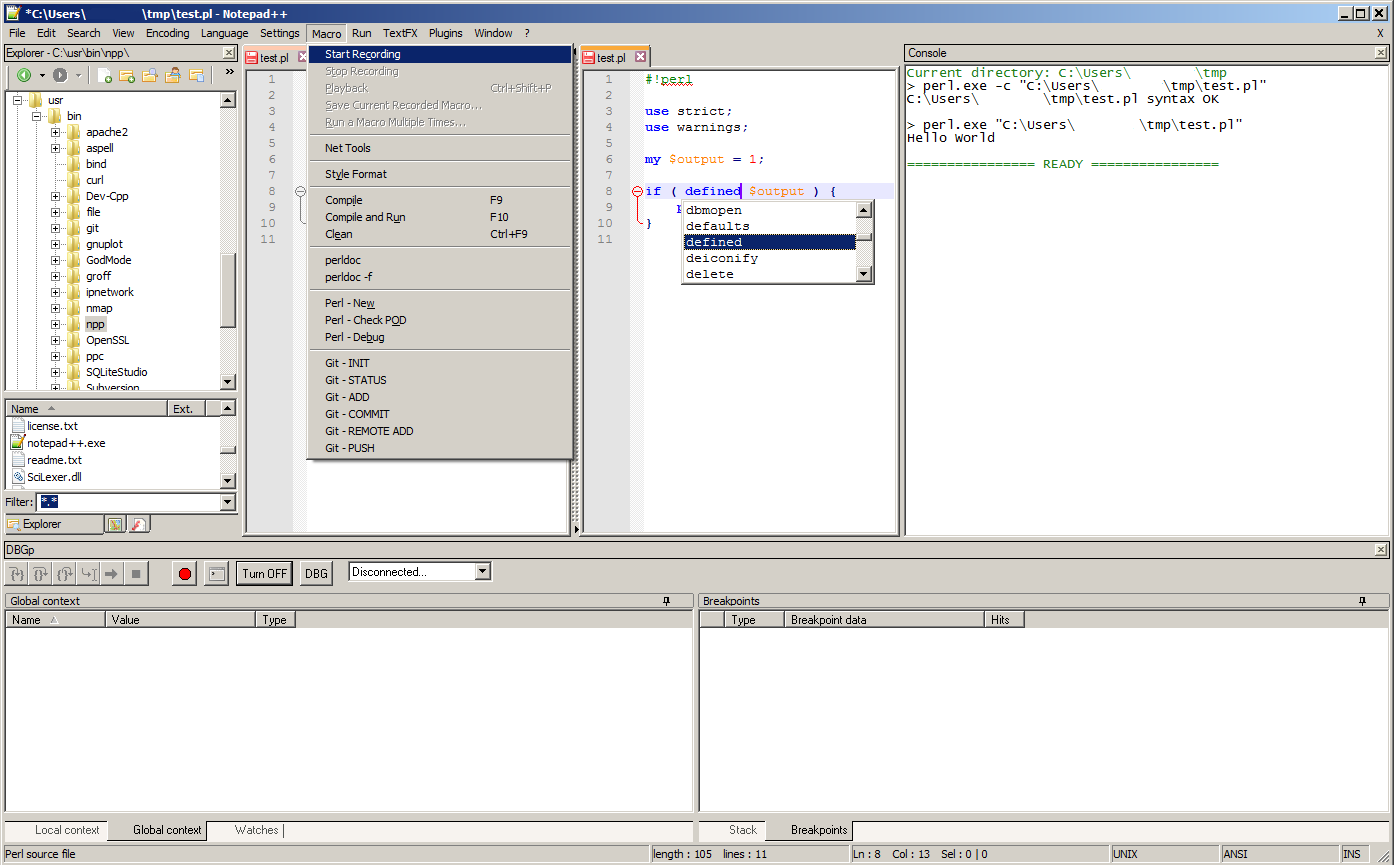Toggle INS overwrite mode in status bar
The width and height of the screenshot is (1394, 865).
[1351, 853]
